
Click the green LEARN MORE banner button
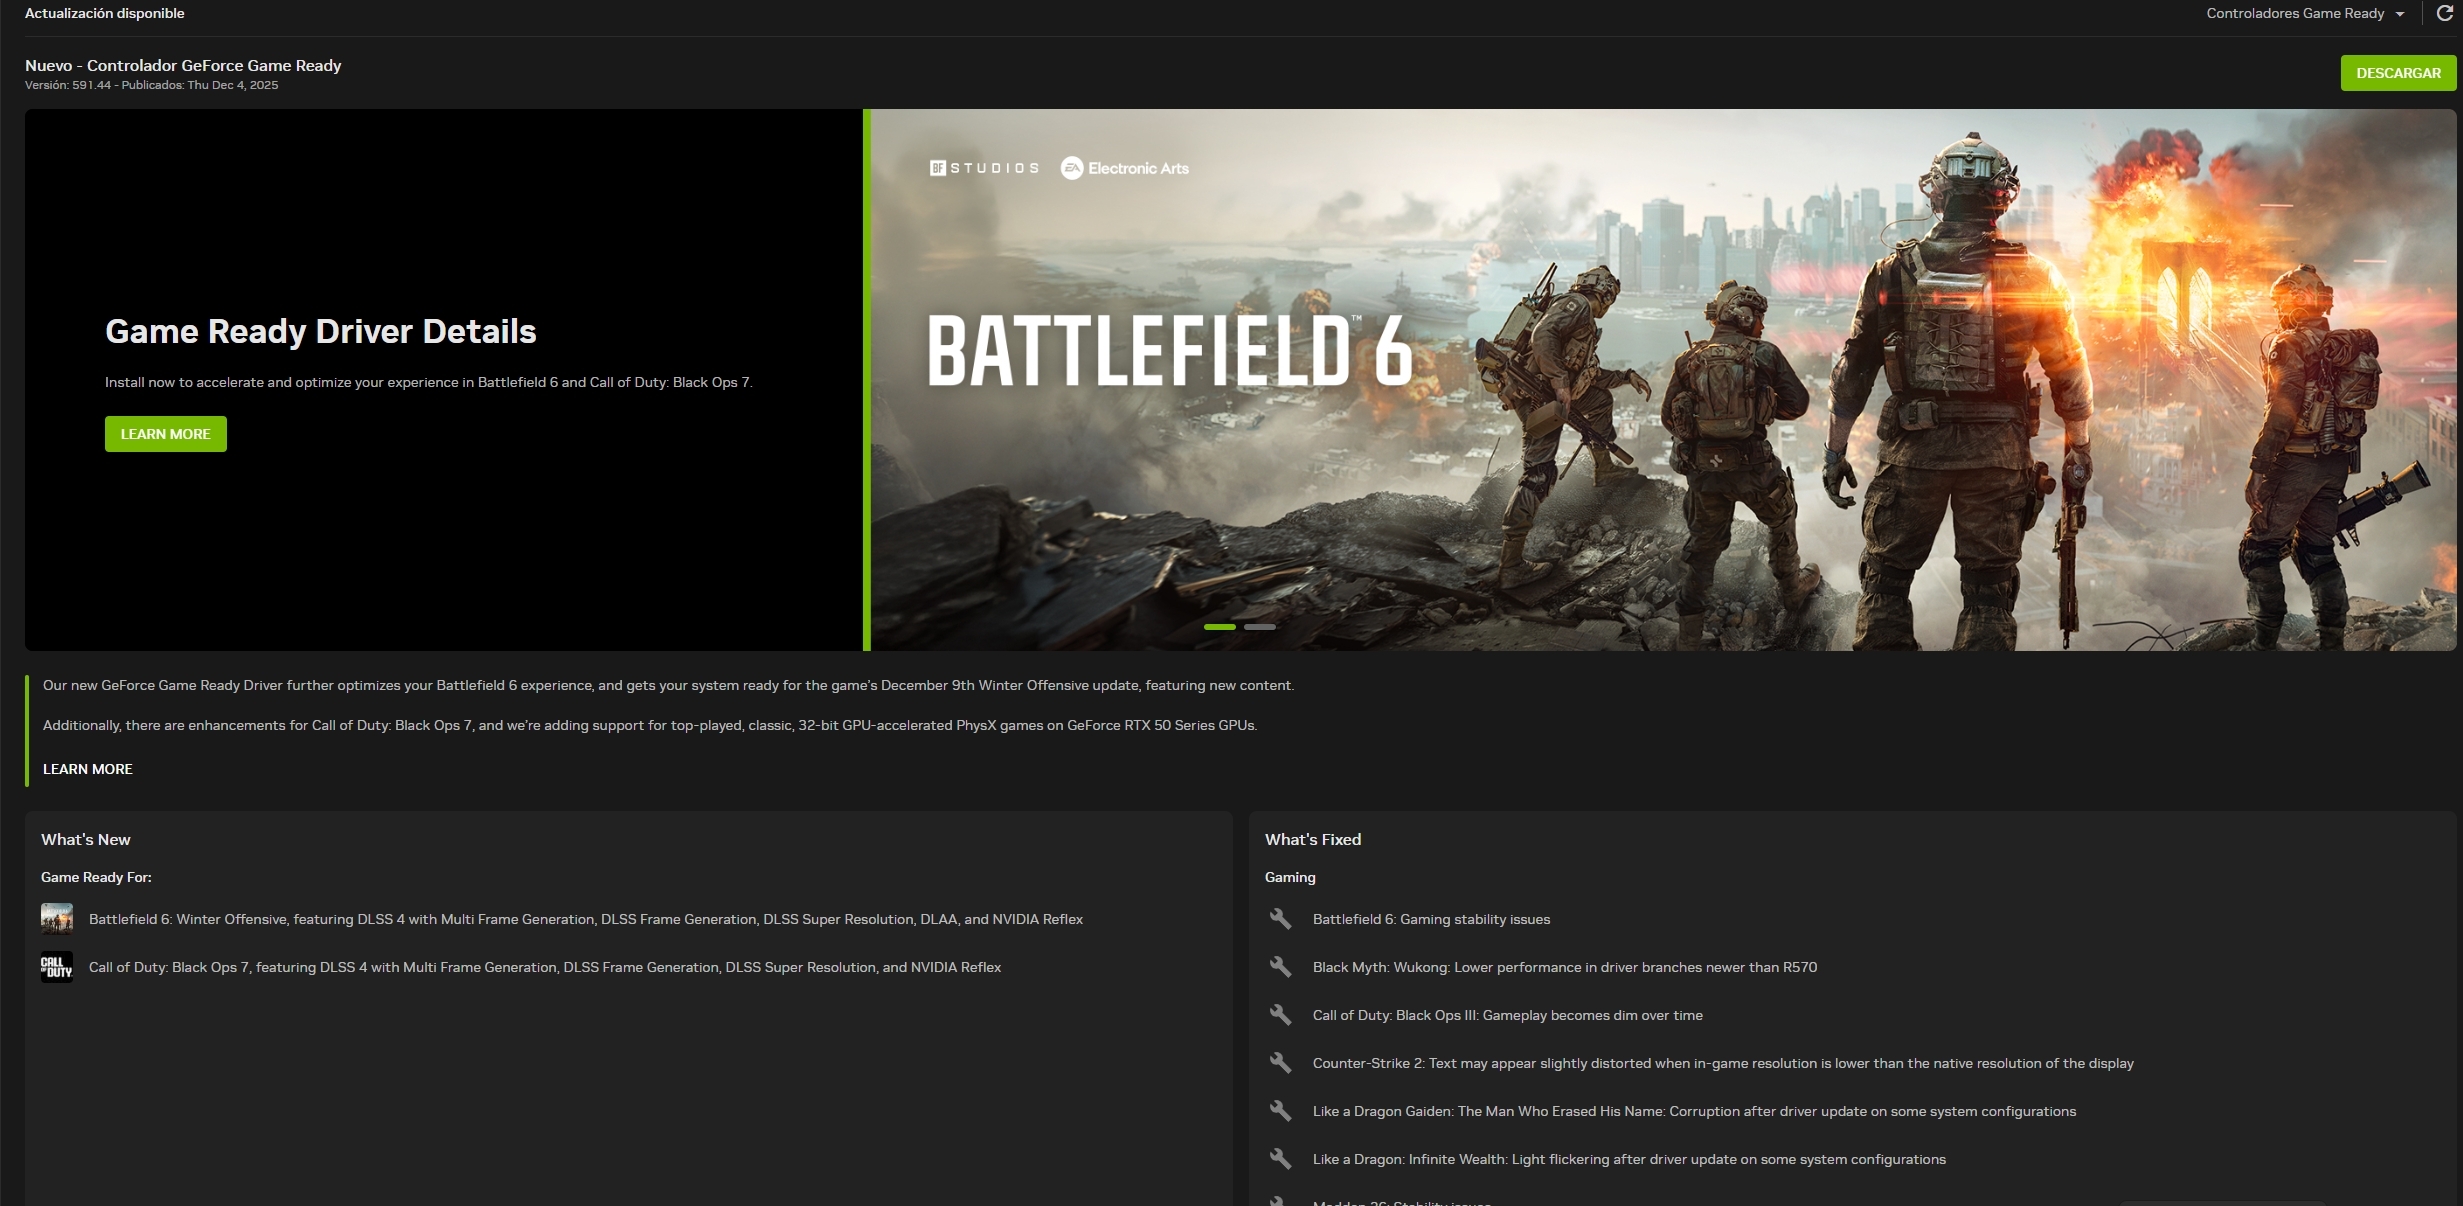pos(166,434)
